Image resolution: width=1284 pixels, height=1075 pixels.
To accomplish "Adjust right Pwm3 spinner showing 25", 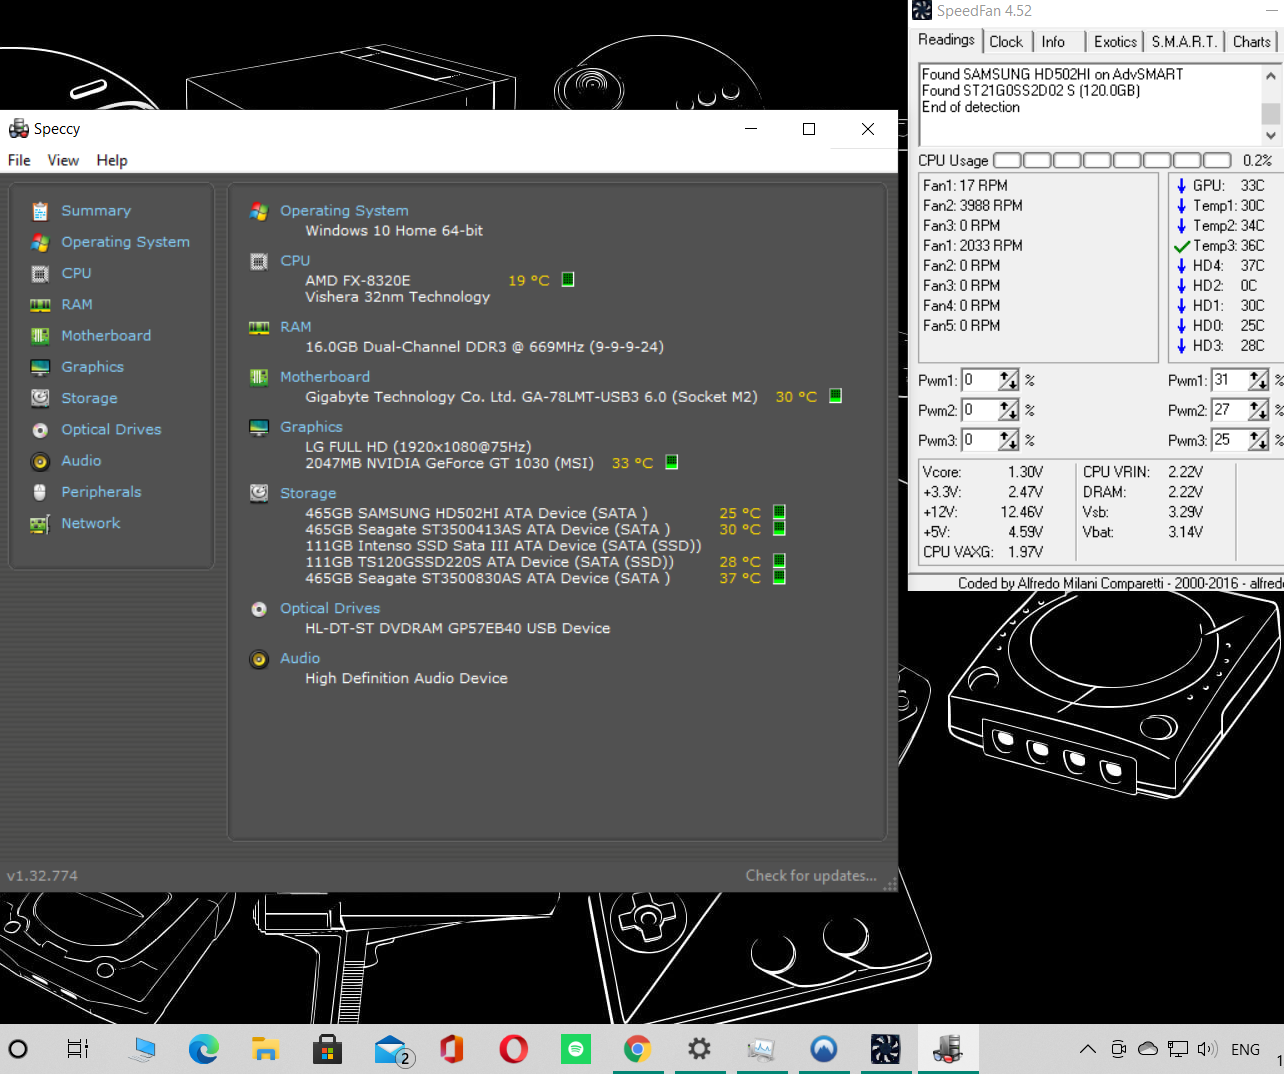I will coord(1258,440).
